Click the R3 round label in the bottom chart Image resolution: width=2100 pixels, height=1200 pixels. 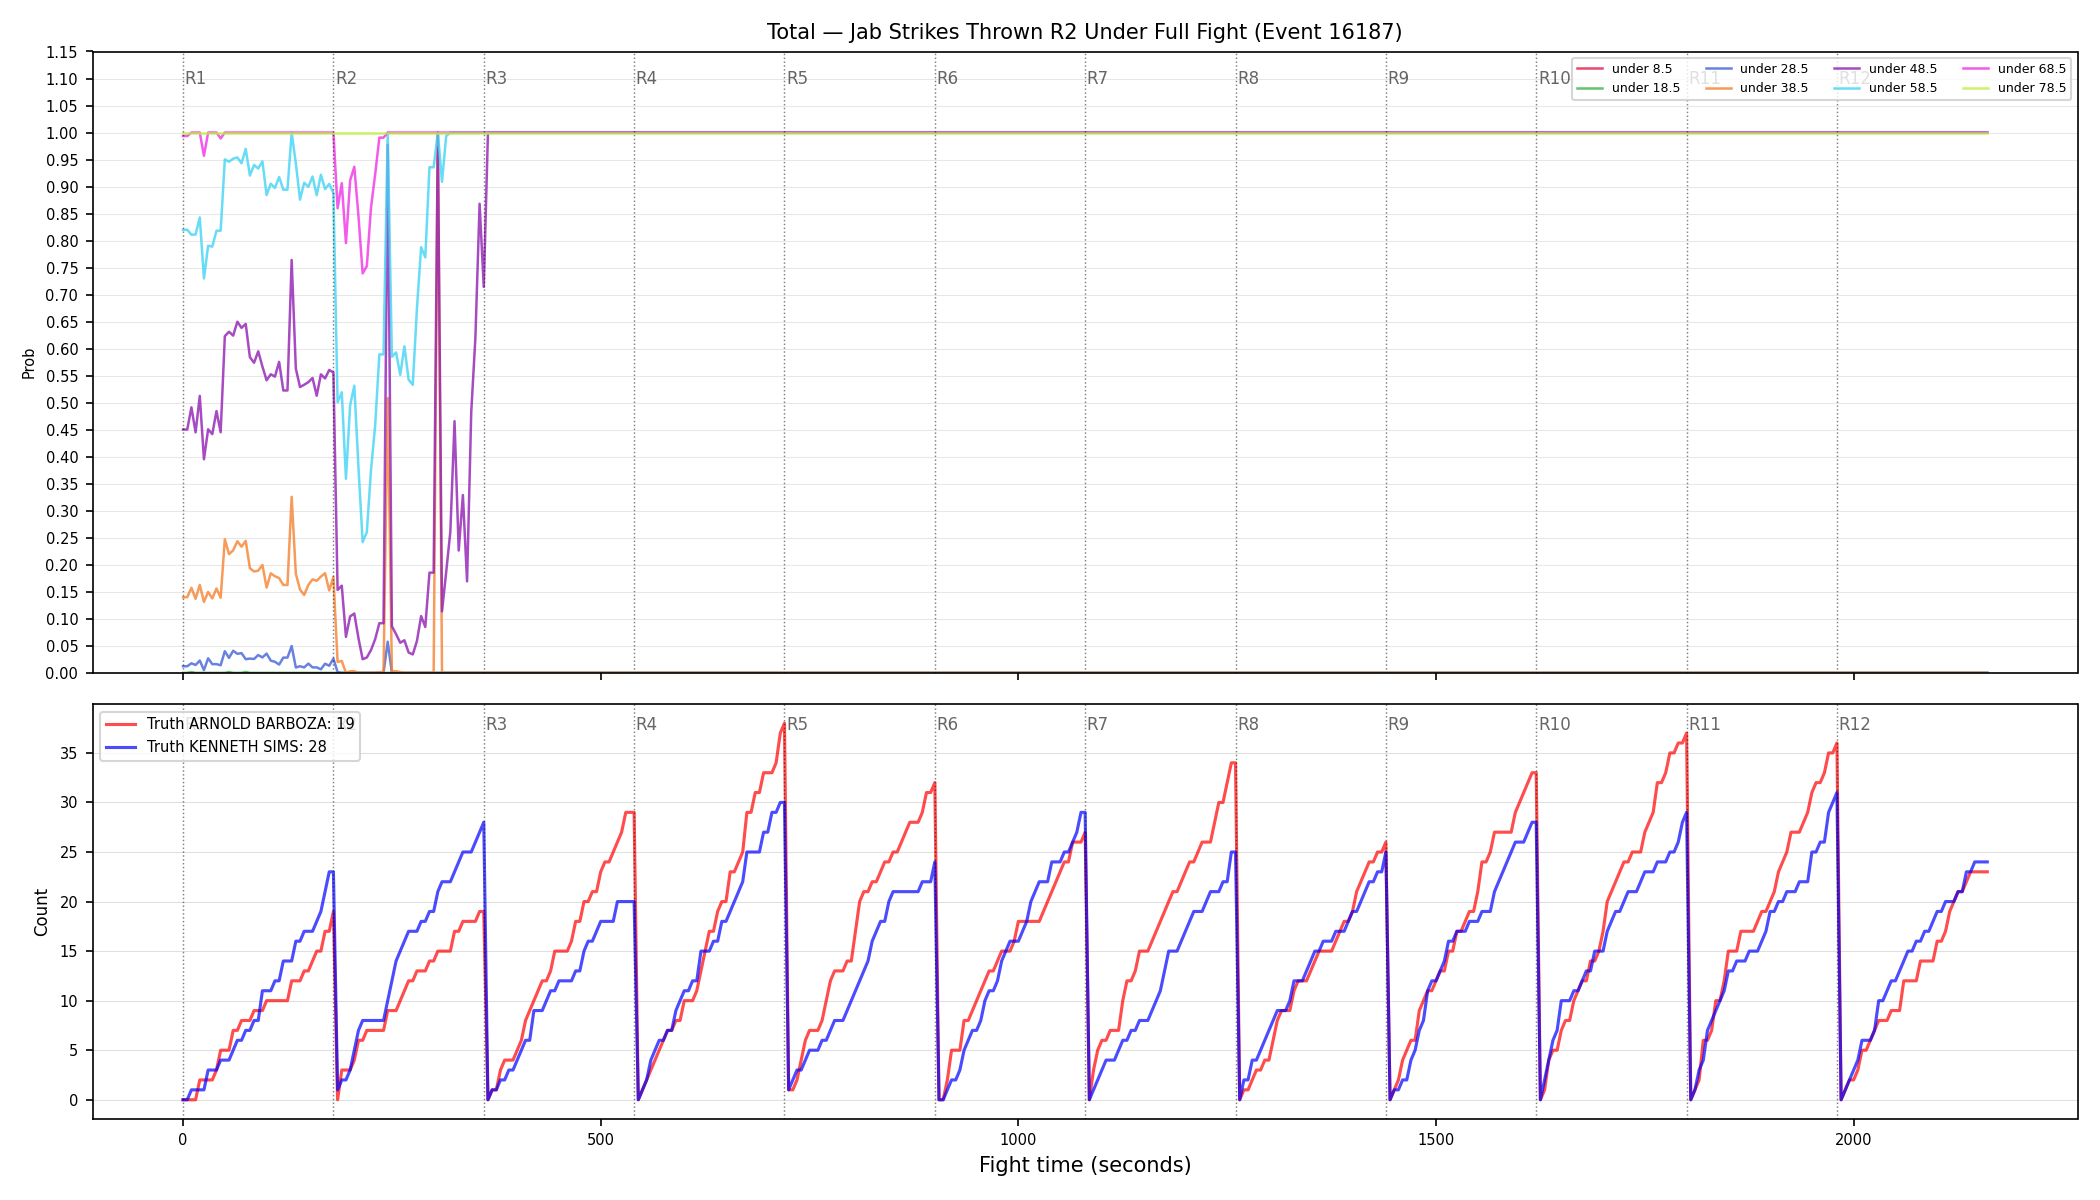pos(496,724)
